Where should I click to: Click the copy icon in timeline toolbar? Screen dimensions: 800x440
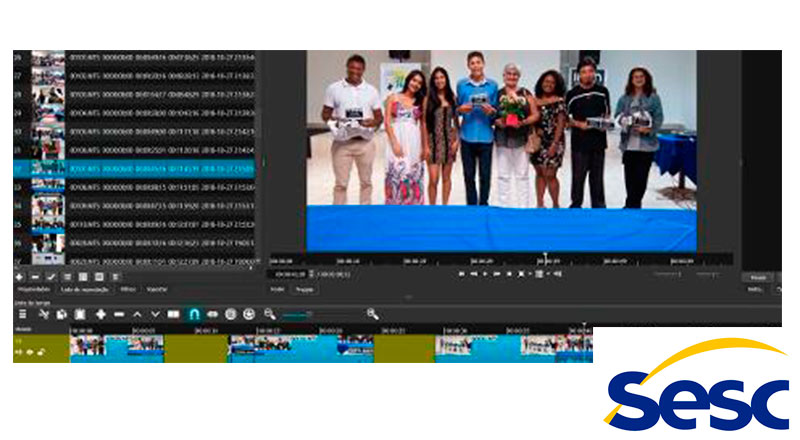61,314
